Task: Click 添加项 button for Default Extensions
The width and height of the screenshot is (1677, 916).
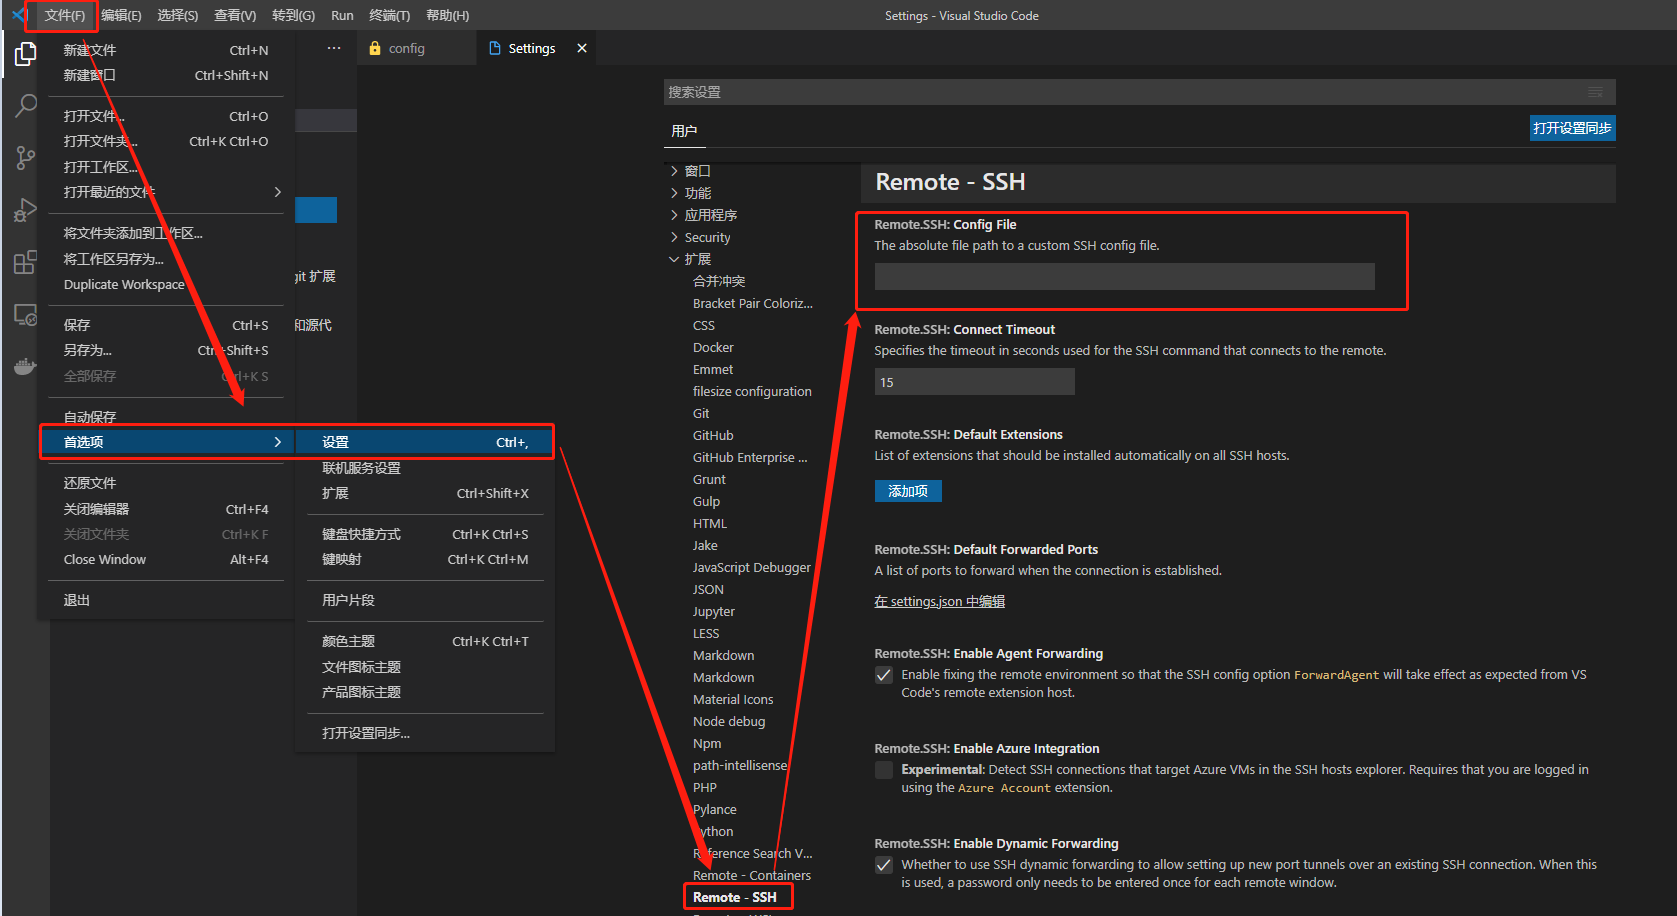Action: point(908,491)
